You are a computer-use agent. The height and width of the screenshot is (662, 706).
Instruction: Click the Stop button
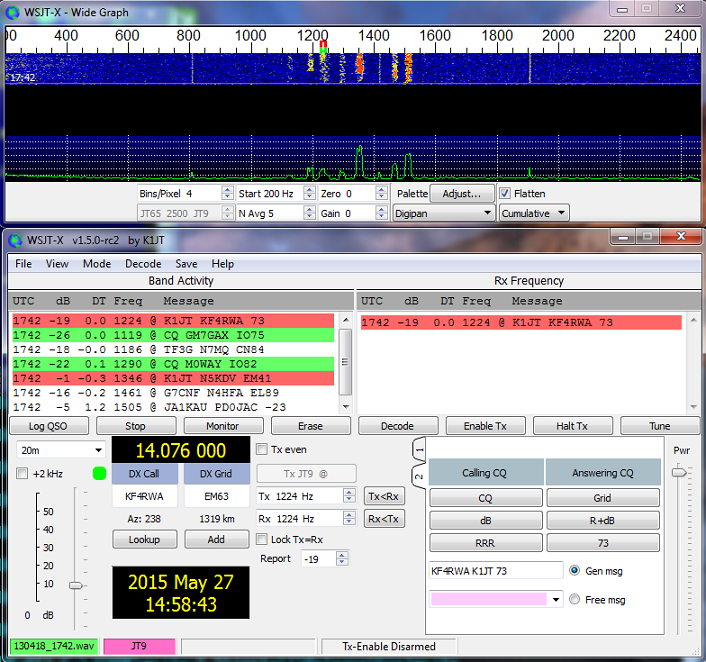[136, 426]
